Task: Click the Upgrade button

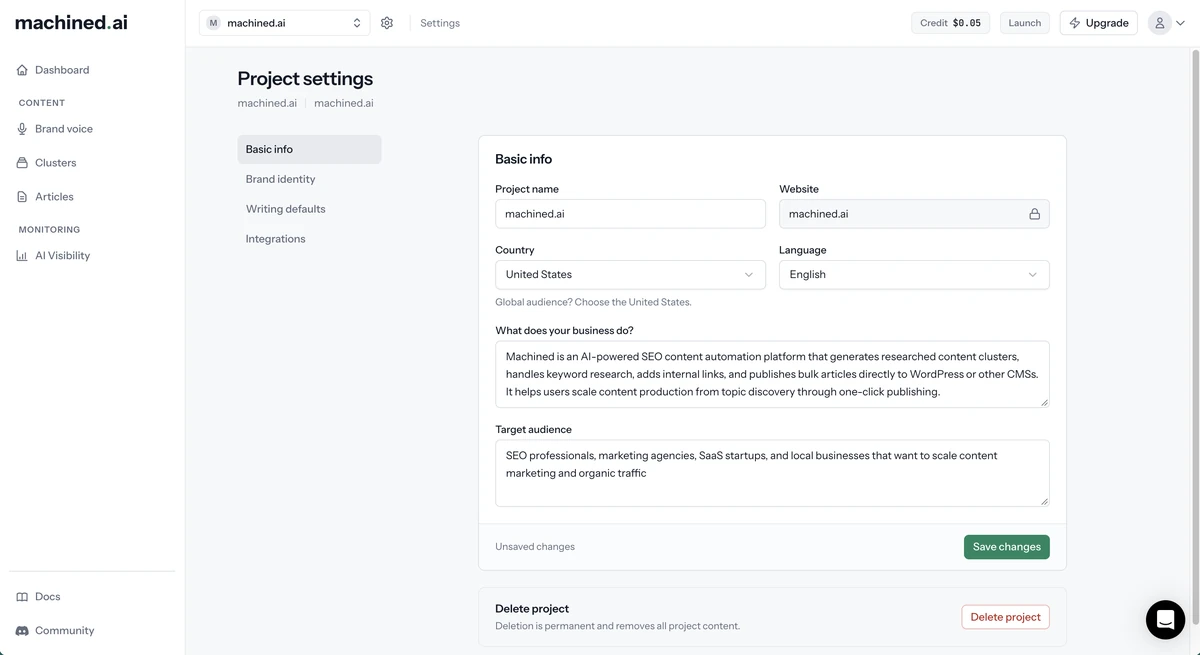Action: click(x=1098, y=23)
